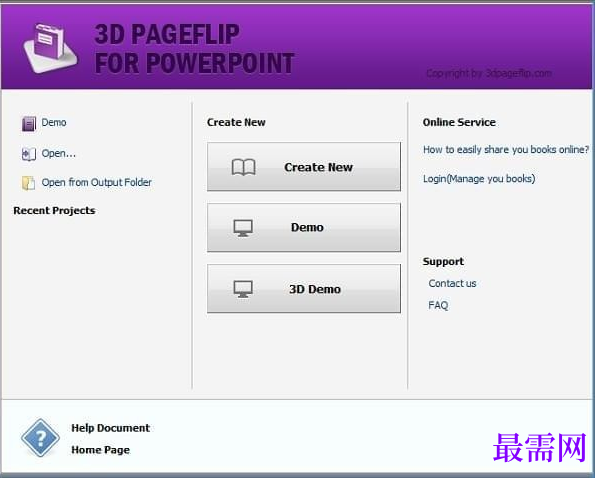
Task: Click the Copyright by 3dpageflip.com text
Action: pos(489,73)
